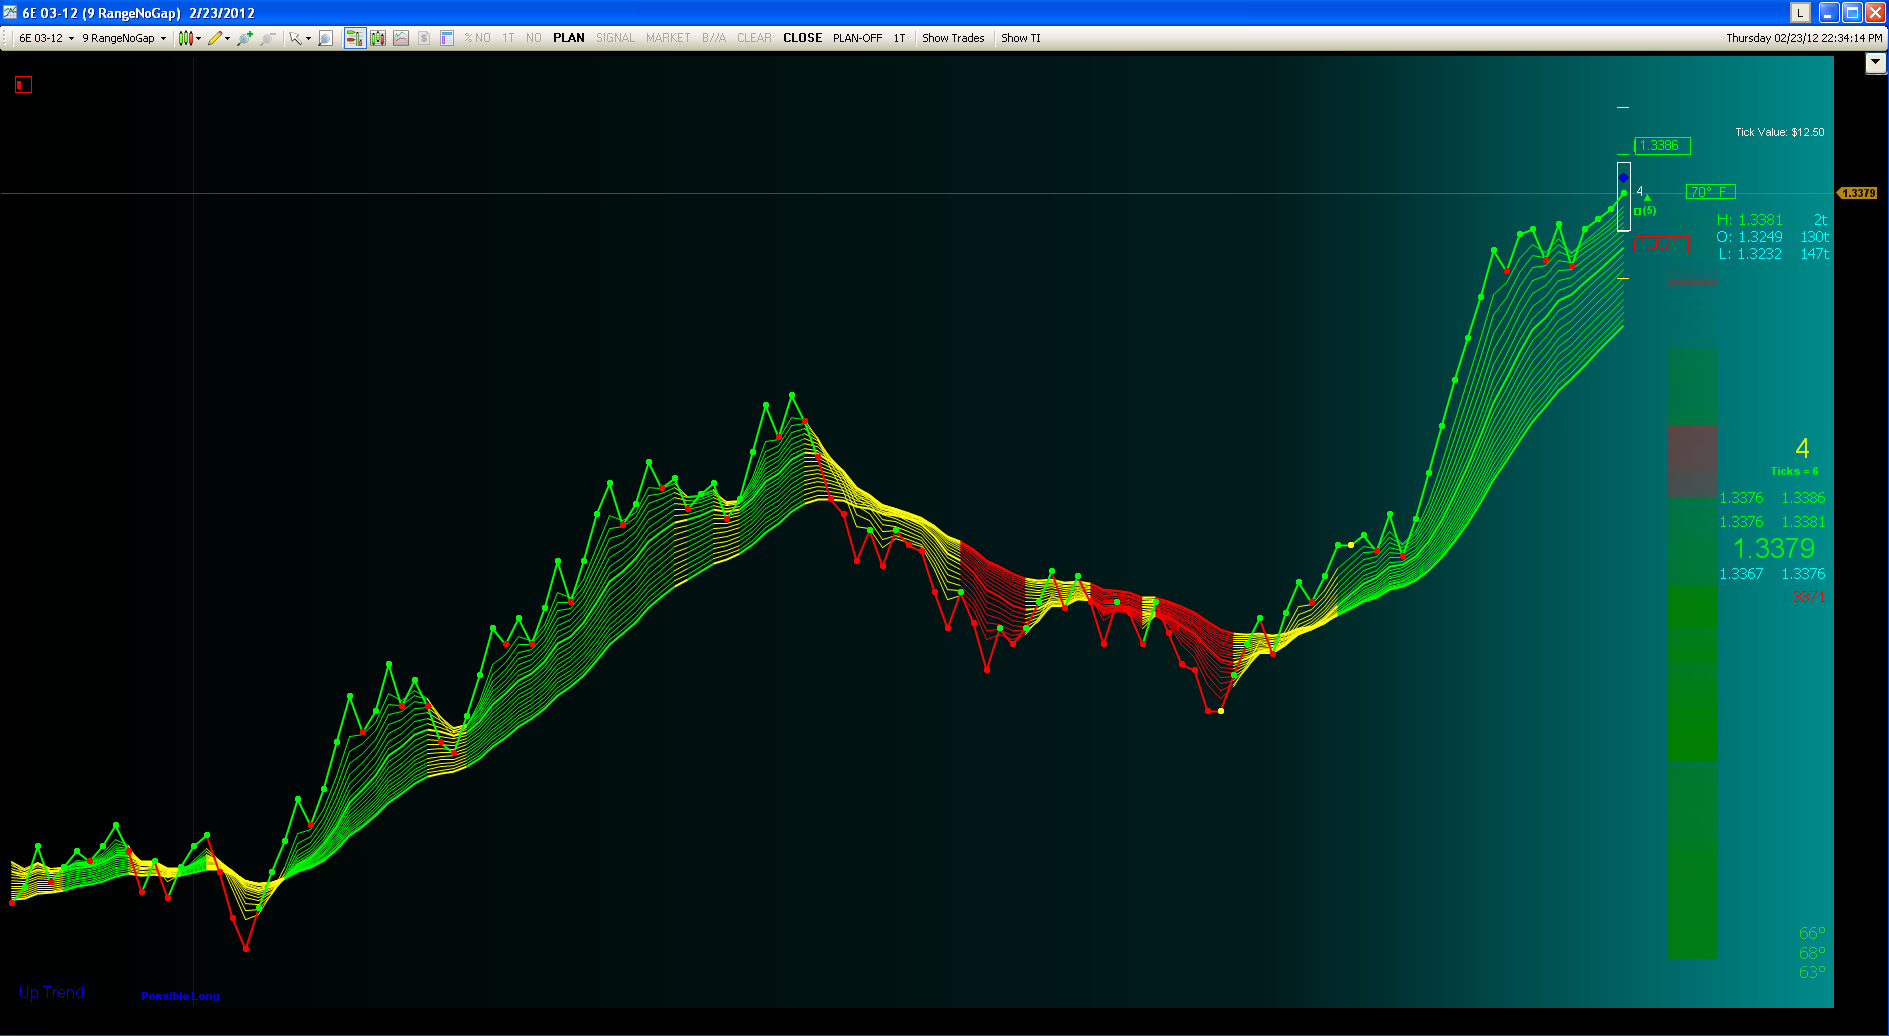The width and height of the screenshot is (1889, 1036).
Task: Select the pencil drawing tool
Action: point(214,38)
